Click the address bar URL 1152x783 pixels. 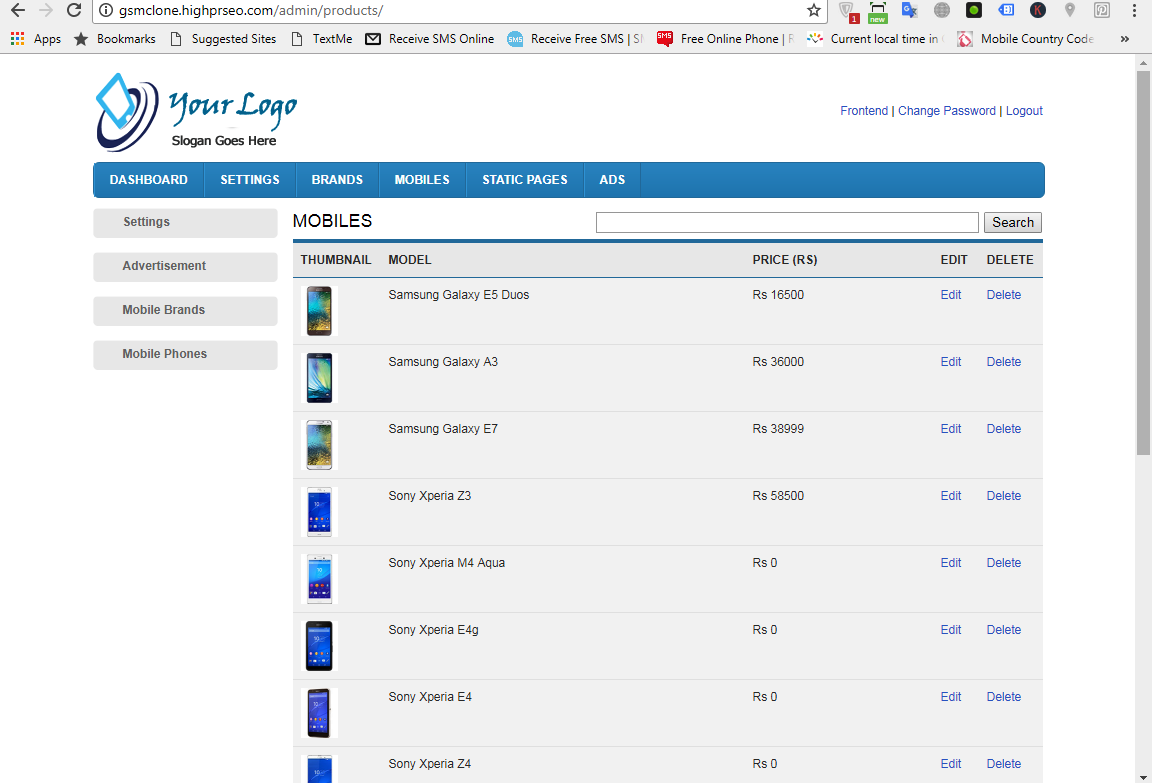click(x=251, y=10)
